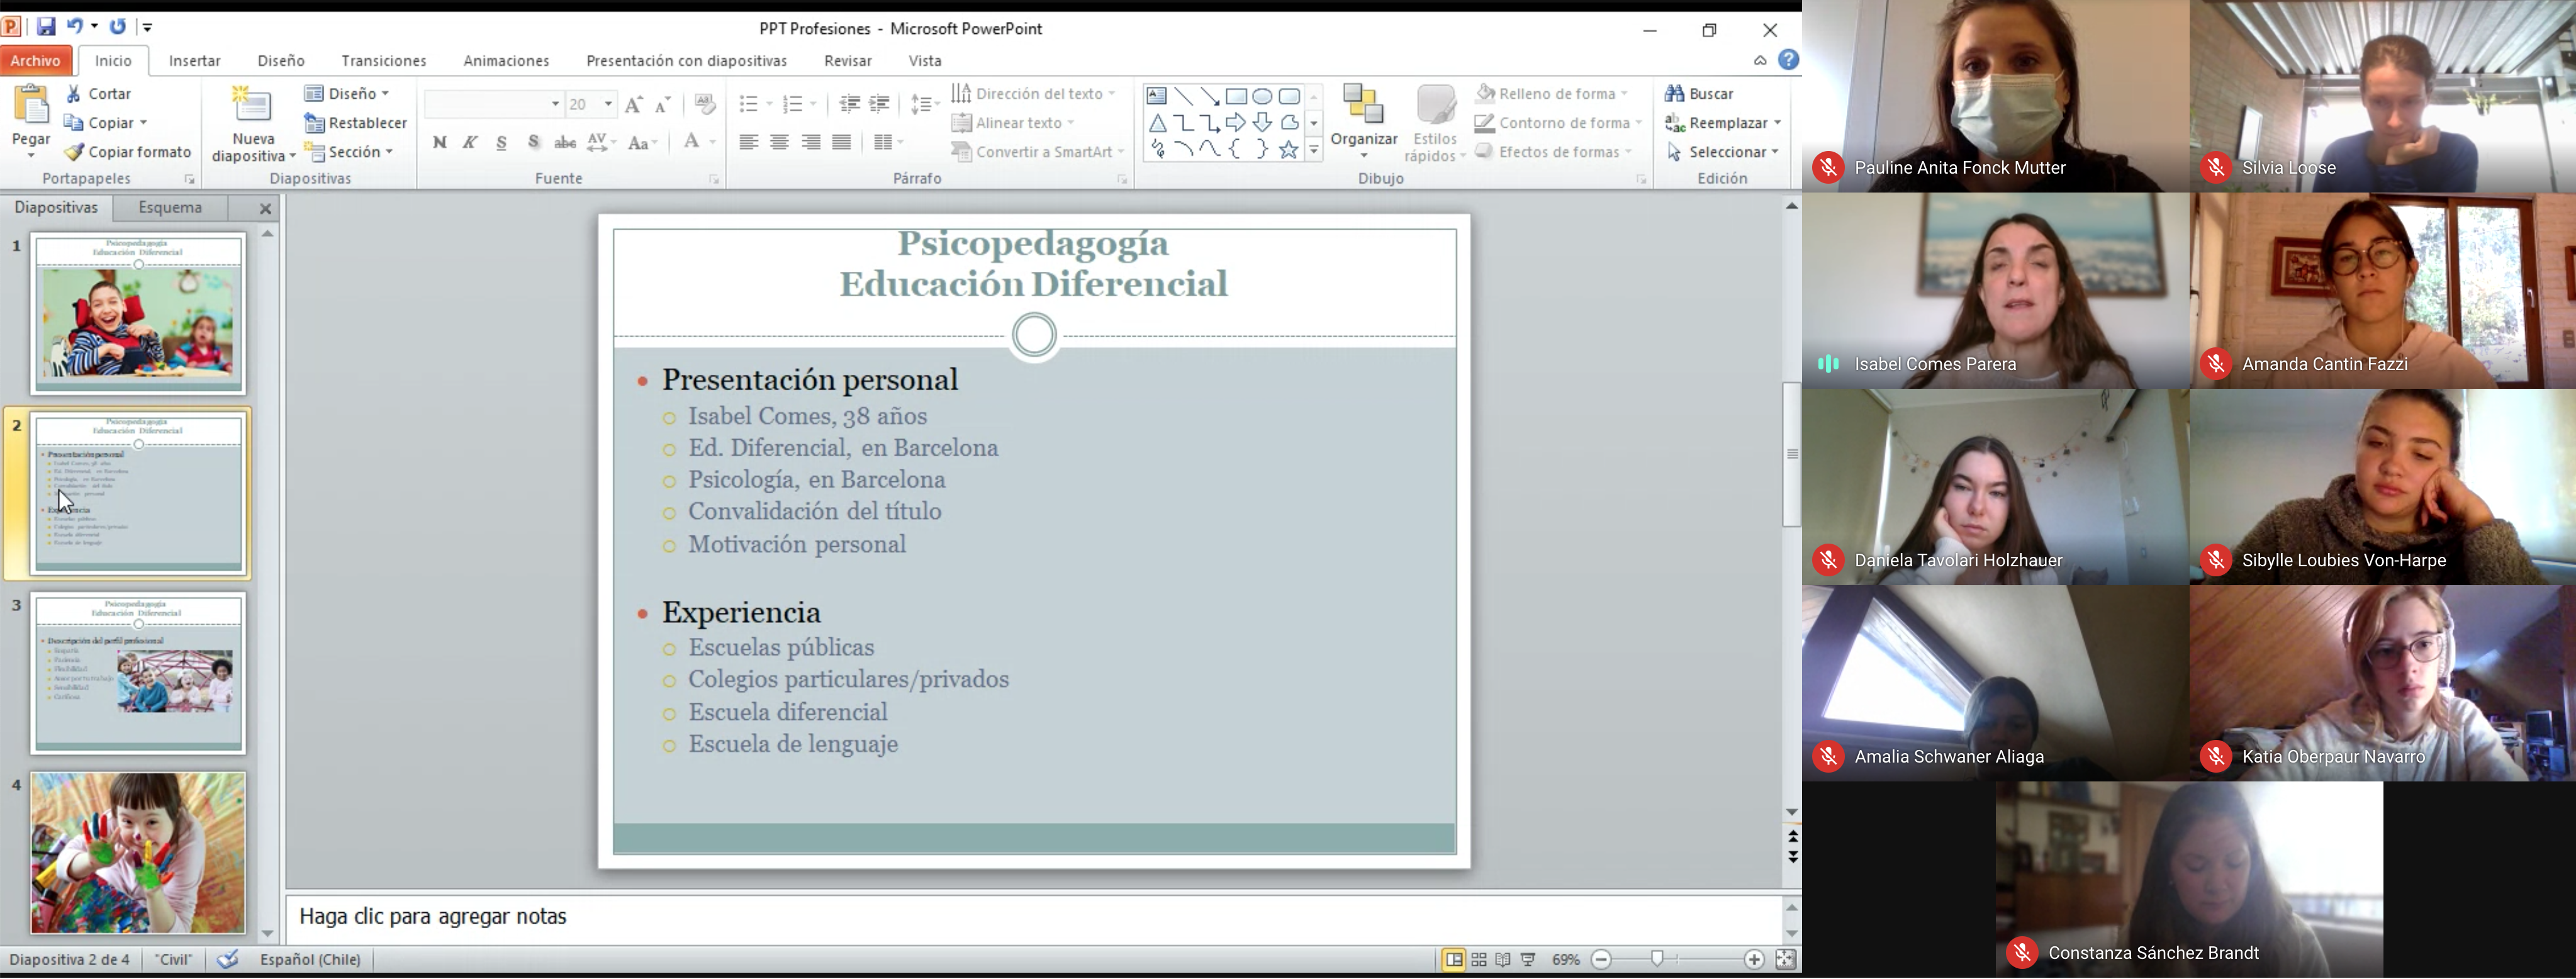Screen dimensions: 2576x979
Task: Toggle italic (K) formatting
Action: [470, 143]
